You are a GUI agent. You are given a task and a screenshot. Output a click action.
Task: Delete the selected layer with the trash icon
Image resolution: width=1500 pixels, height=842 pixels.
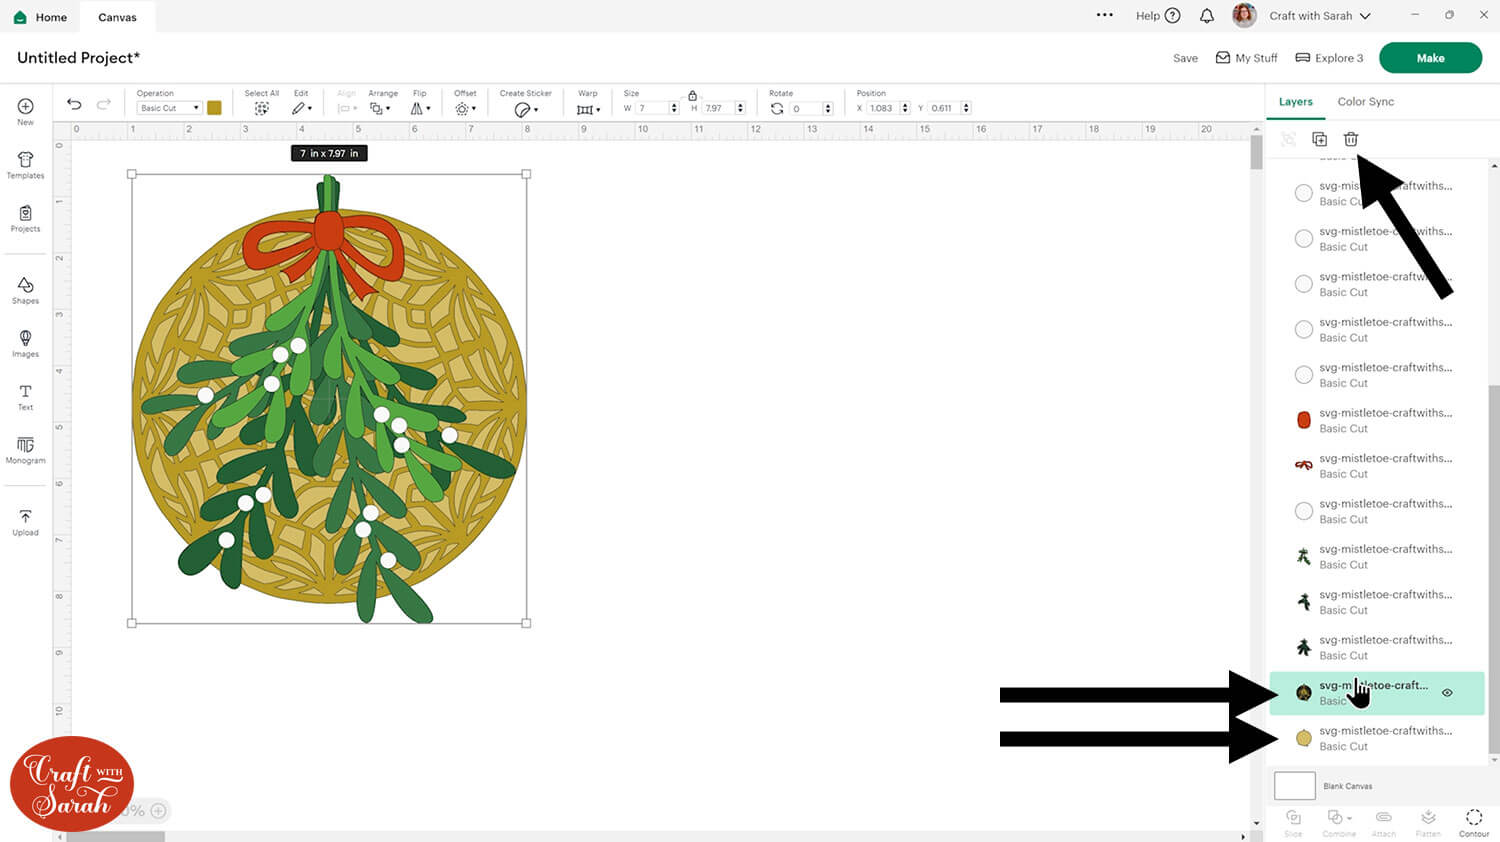pos(1351,139)
